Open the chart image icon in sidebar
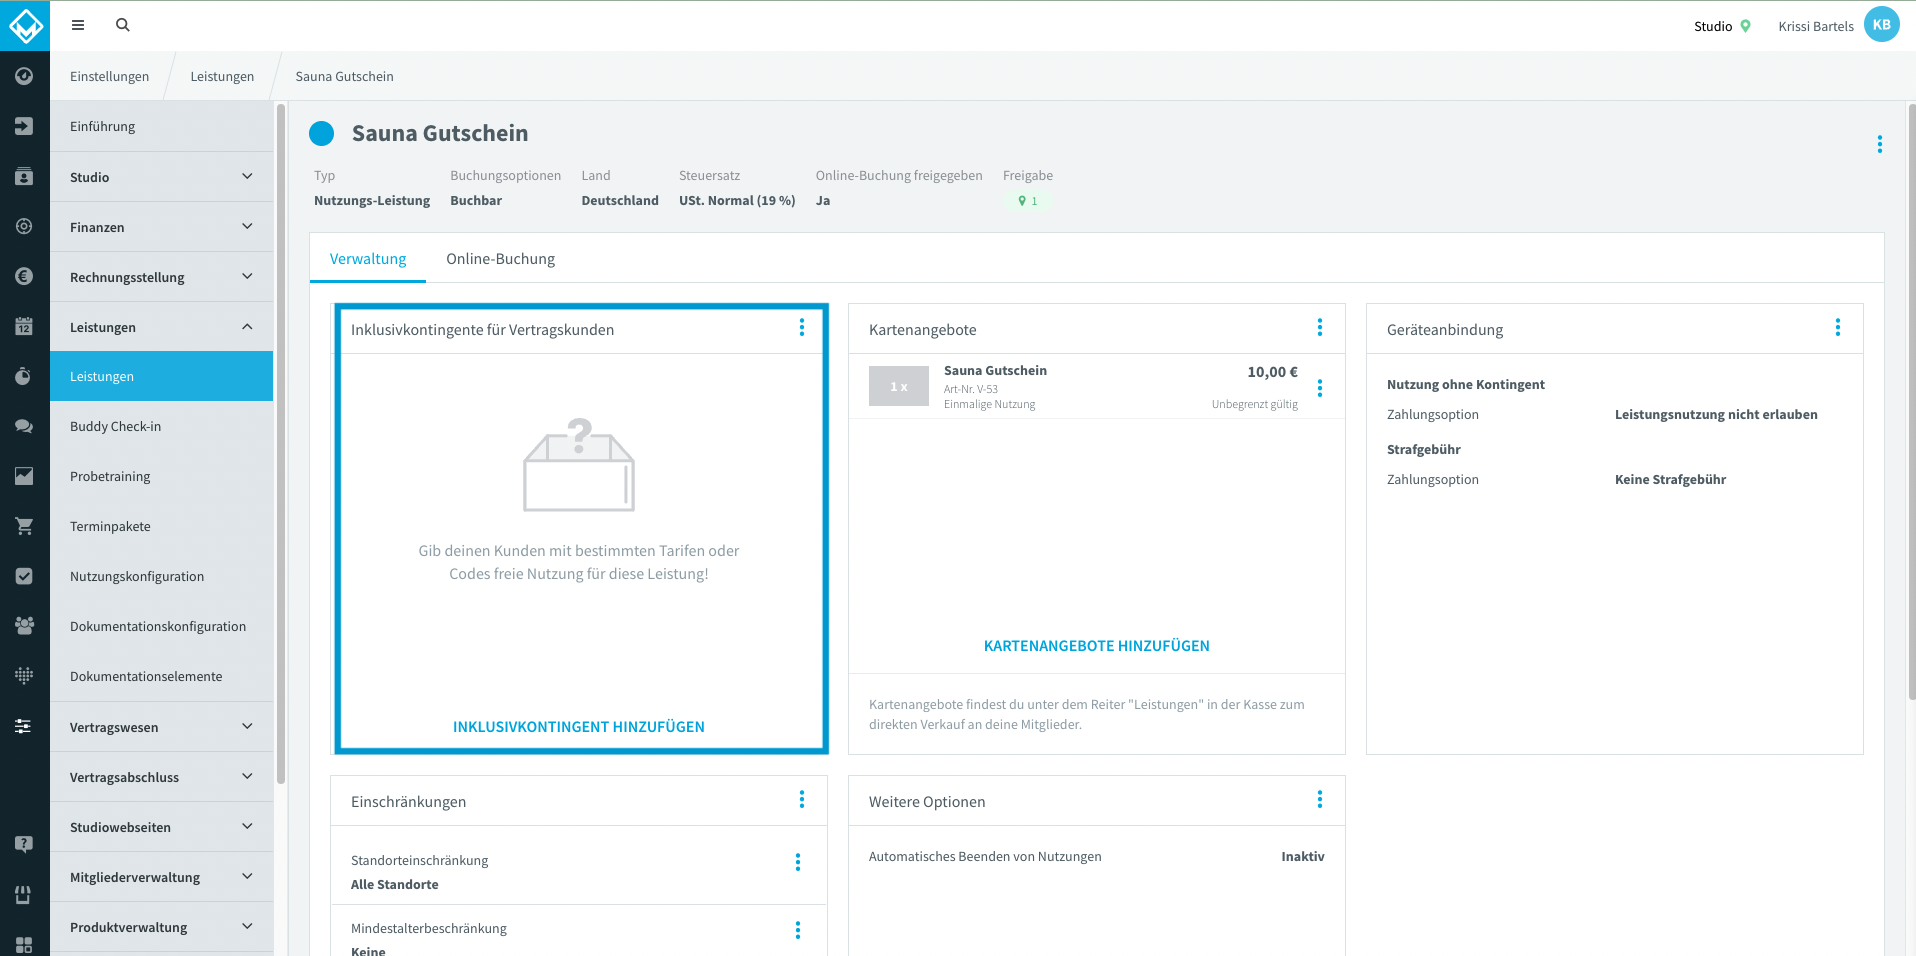This screenshot has width=1916, height=956. [24, 476]
